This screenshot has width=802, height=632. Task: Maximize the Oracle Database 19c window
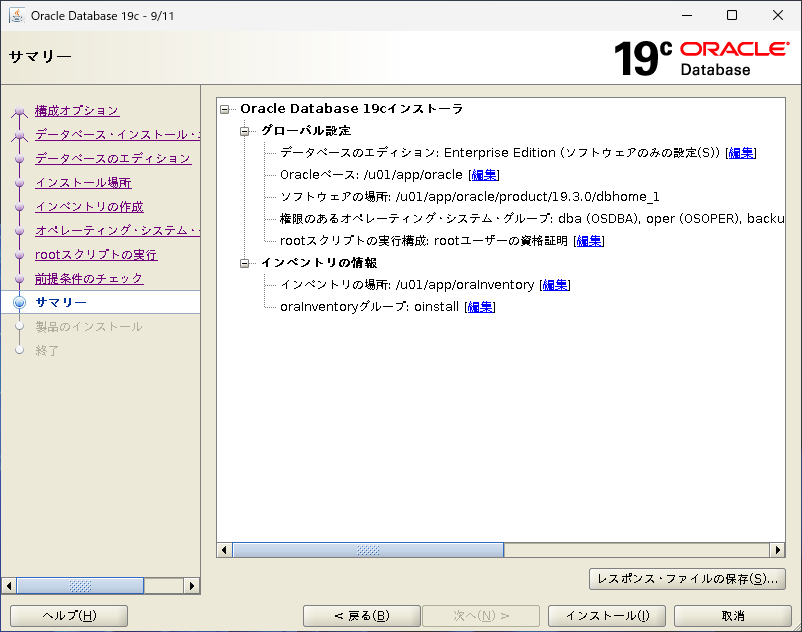click(x=732, y=15)
